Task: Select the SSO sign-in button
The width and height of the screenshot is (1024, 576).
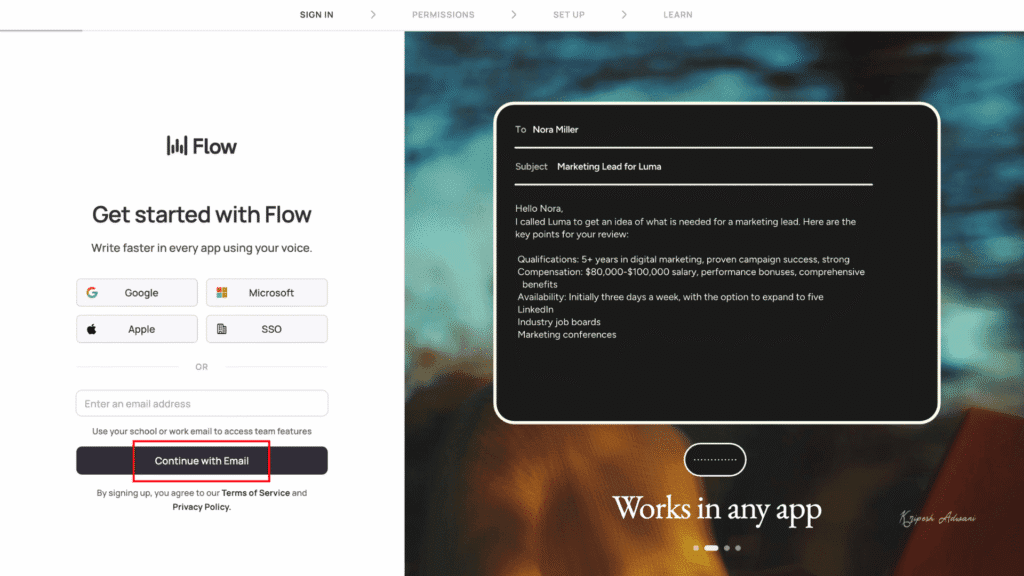Action: point(266,329)
